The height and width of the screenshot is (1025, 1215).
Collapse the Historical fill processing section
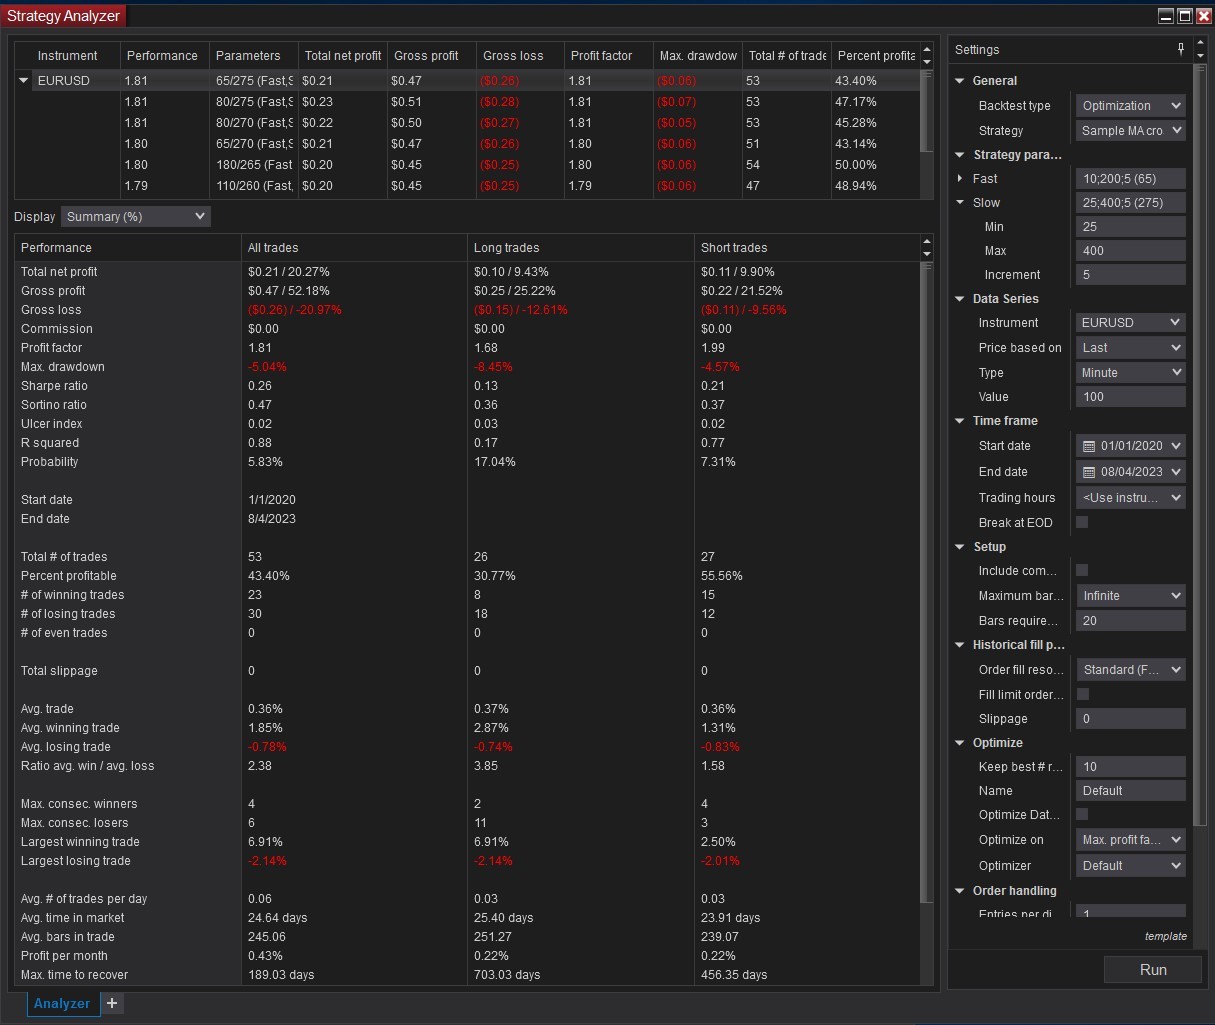click(x=960, y=645)
